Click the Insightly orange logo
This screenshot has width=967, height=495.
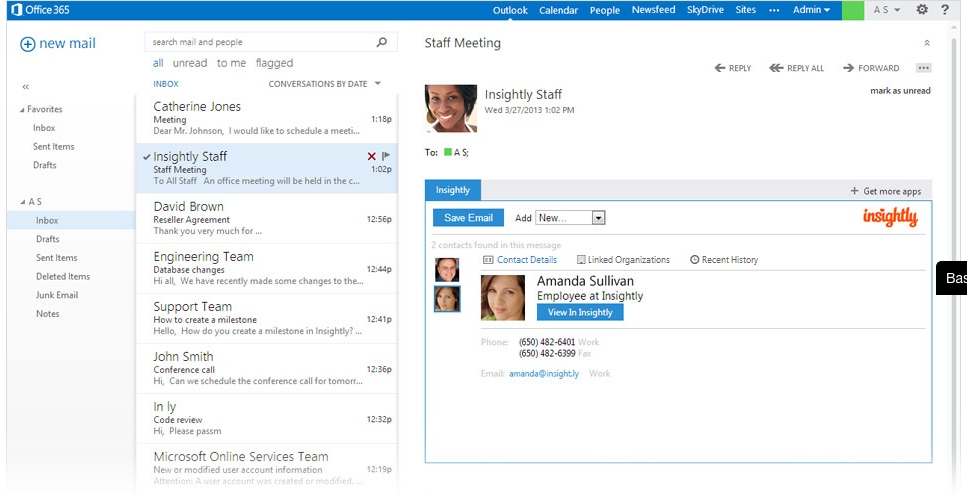click(890, 217)
